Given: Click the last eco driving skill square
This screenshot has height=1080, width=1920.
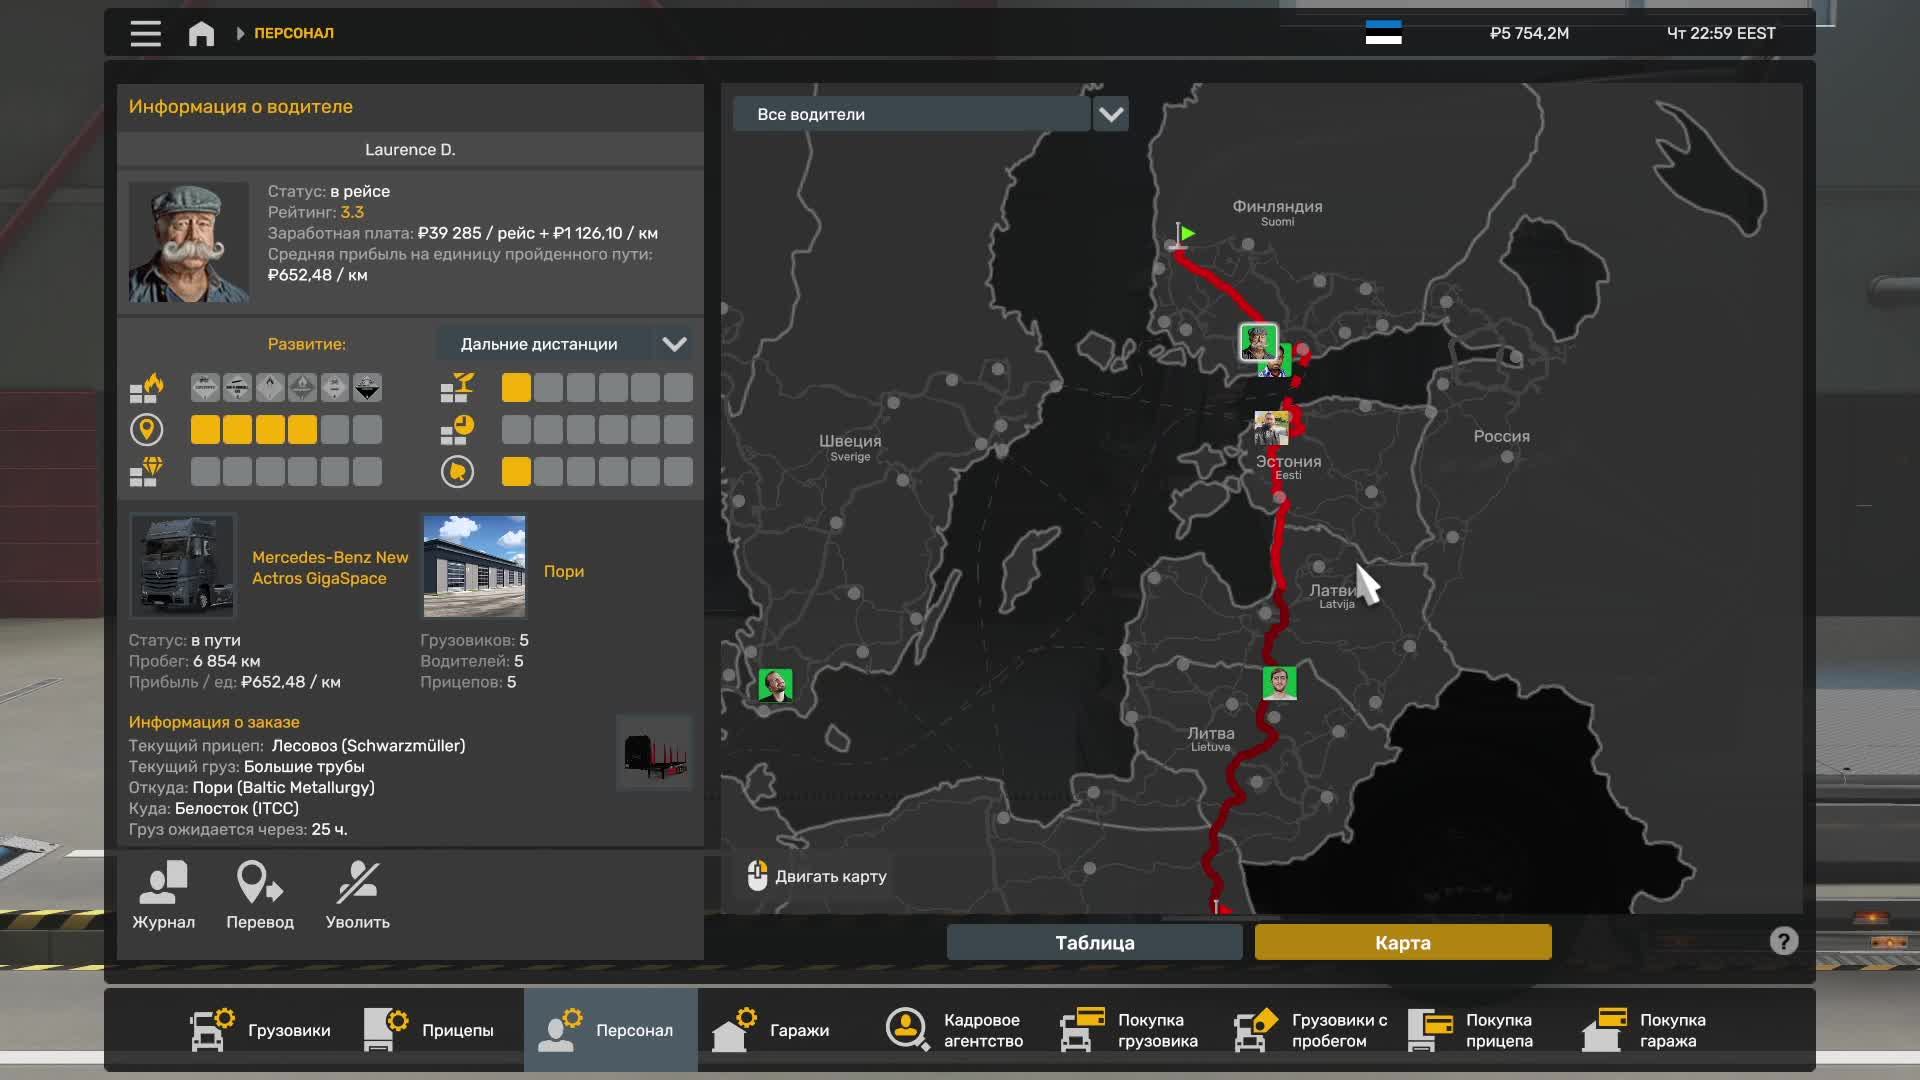Looking at the screenshot, I should pos(678,472).
